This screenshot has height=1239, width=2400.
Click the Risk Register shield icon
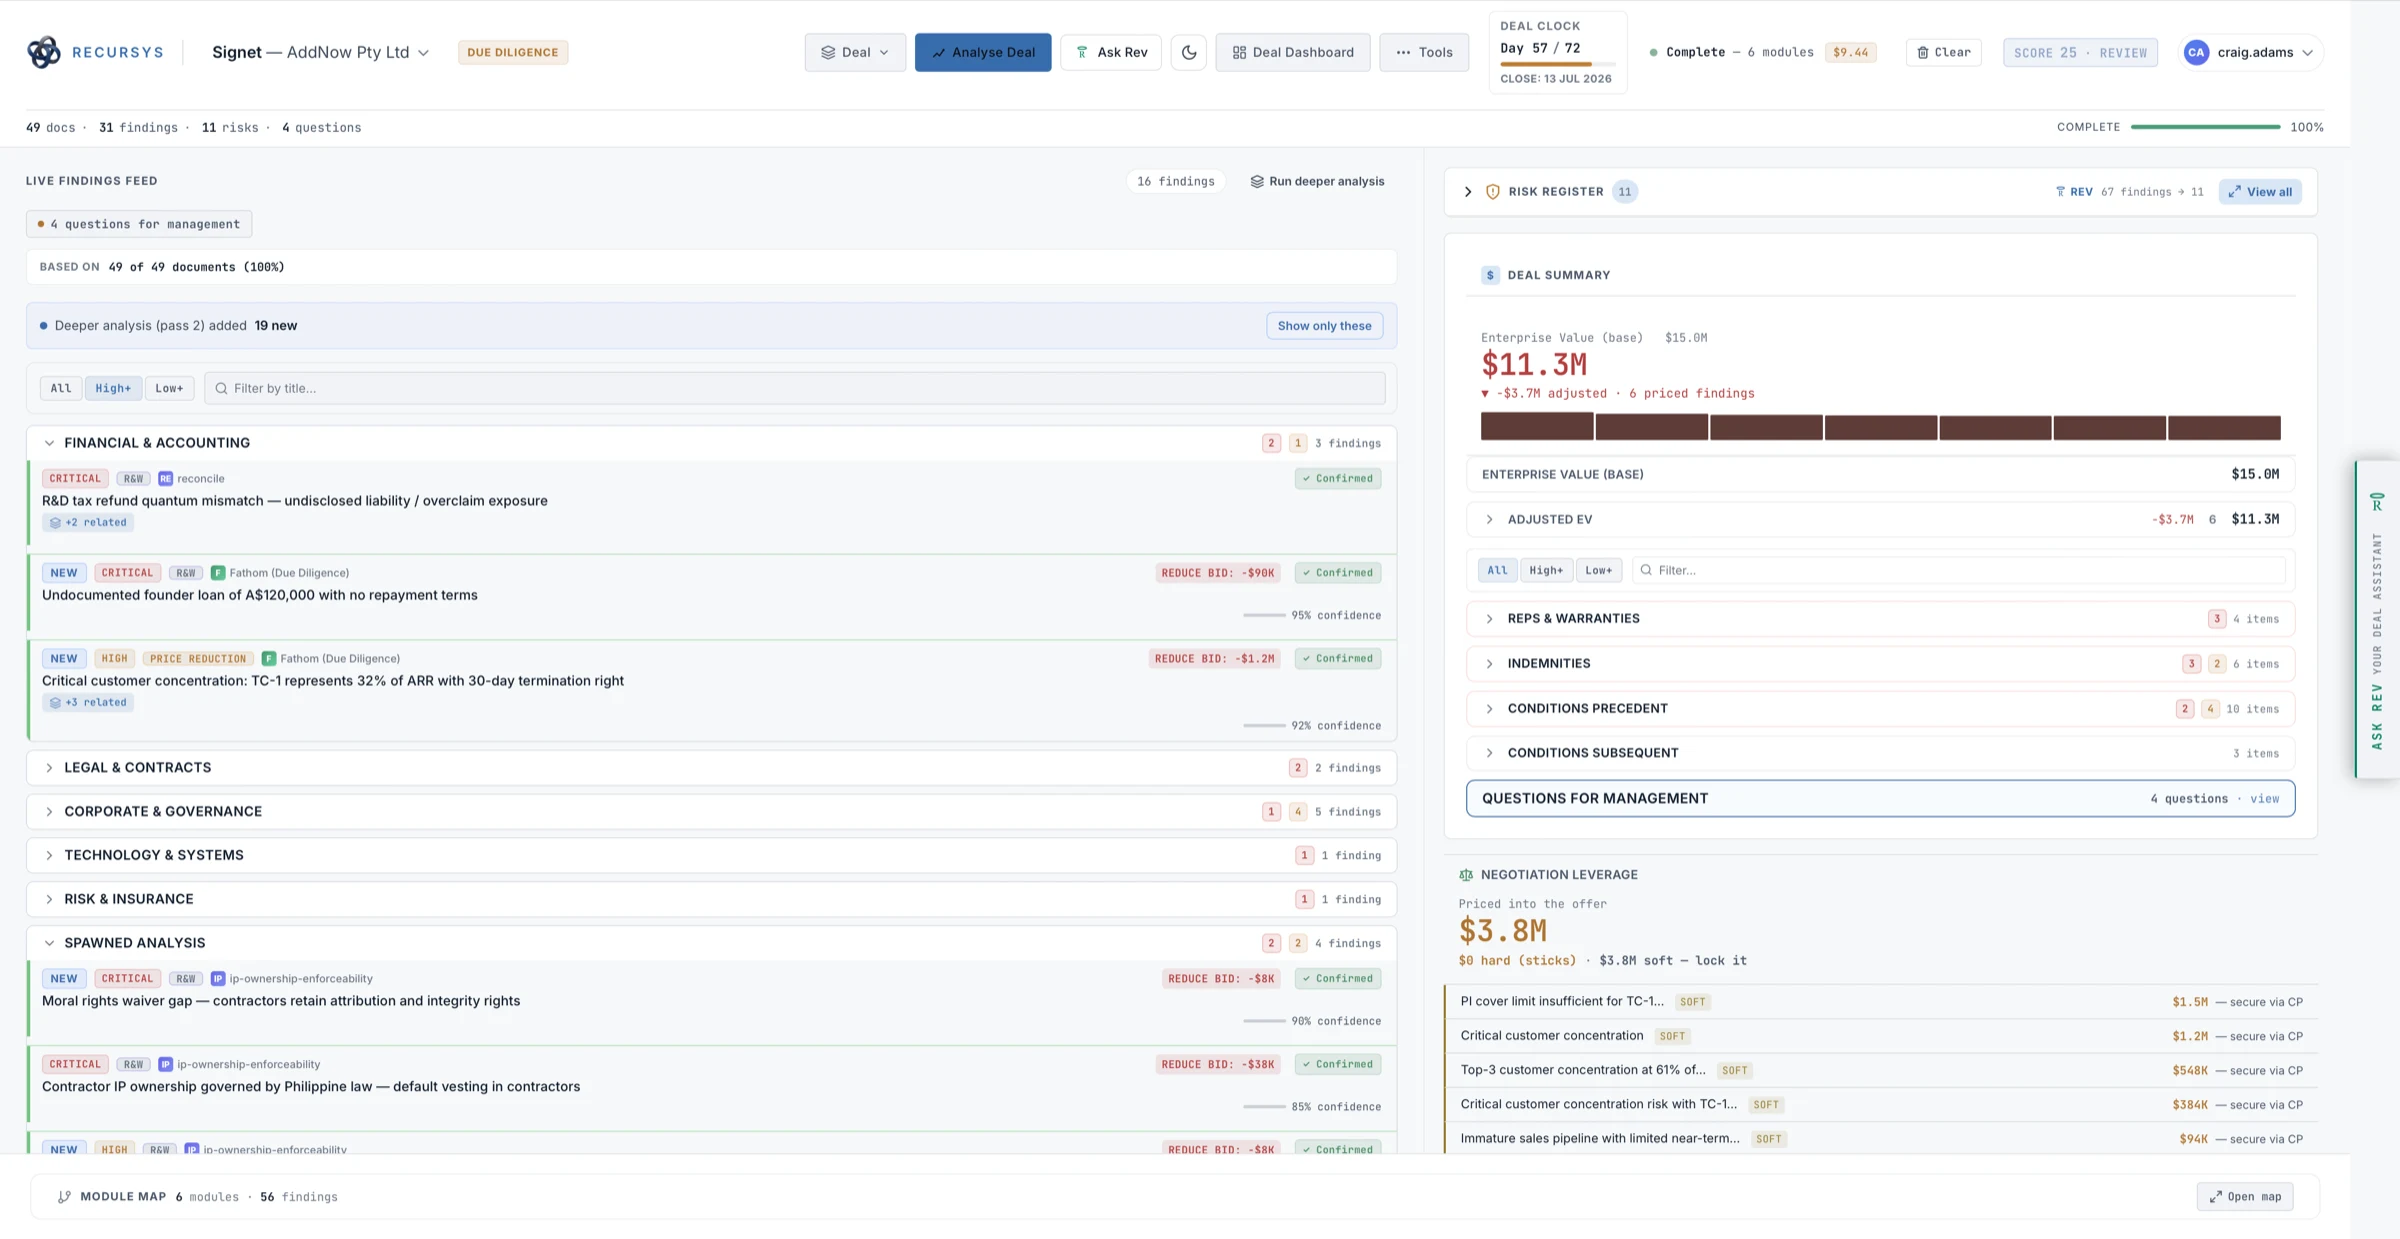click(x=1492, y=192)
